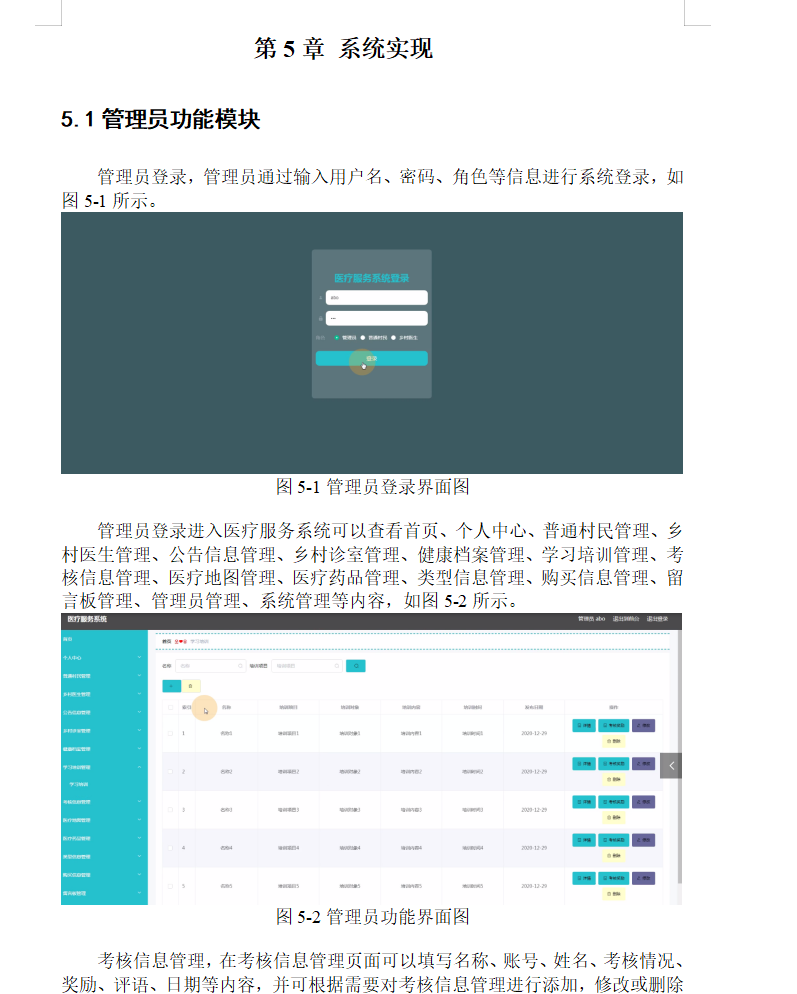The height and width of the screenshot is (994, 797).
Task: Expand the 个人中心 sidebar chevron
Action: (x=139, y=657)
